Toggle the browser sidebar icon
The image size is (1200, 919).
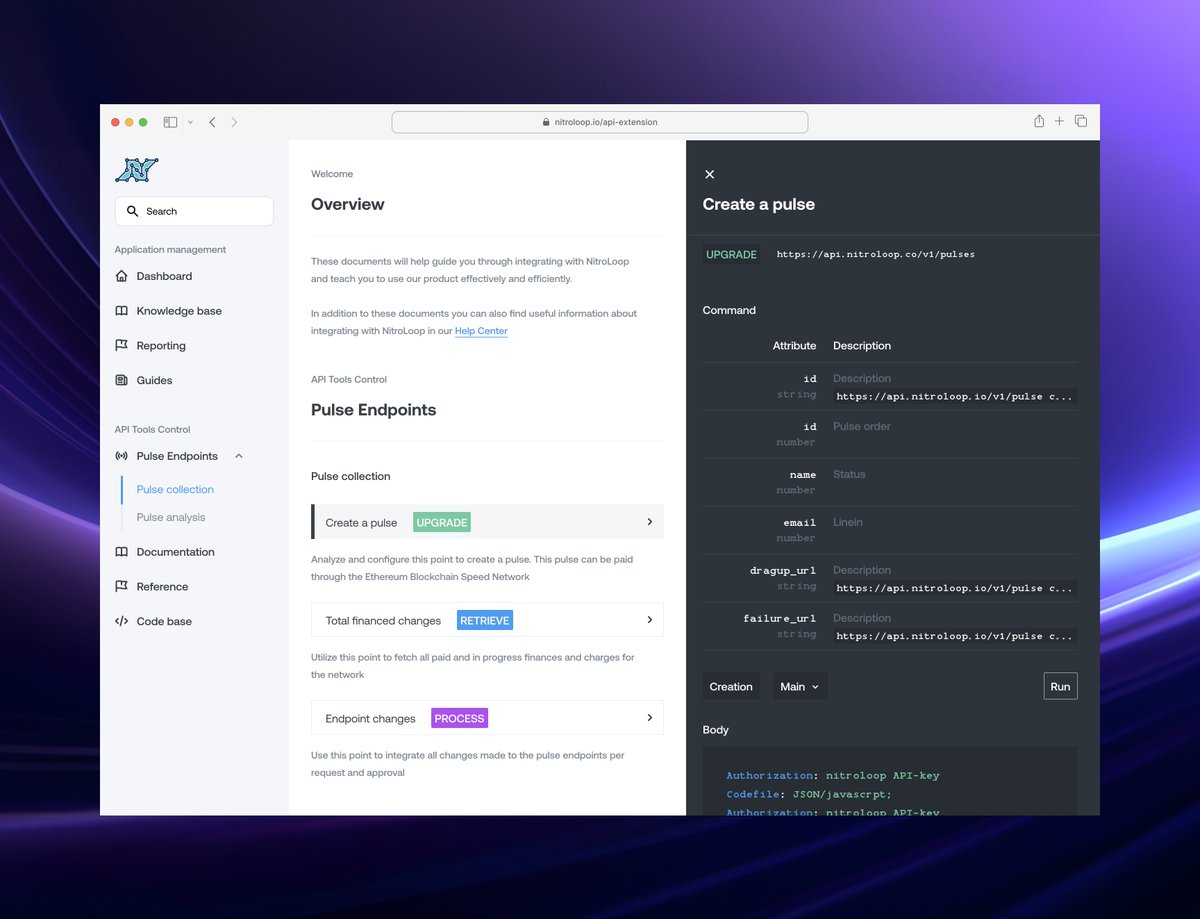point(170,122)
